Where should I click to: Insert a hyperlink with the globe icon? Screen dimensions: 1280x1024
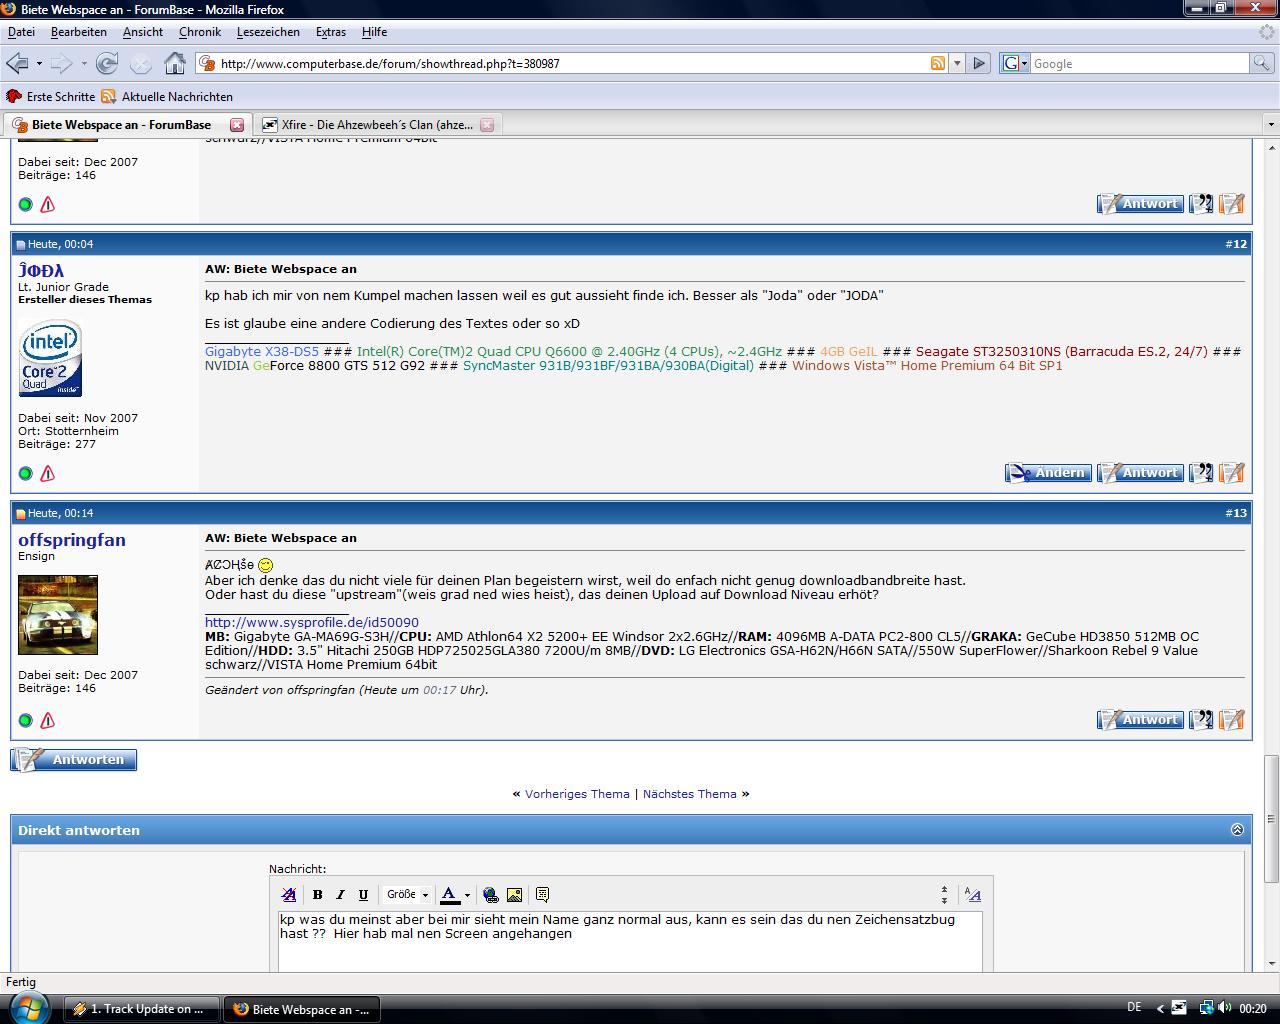pyautogui.click(x=490, y=895)
